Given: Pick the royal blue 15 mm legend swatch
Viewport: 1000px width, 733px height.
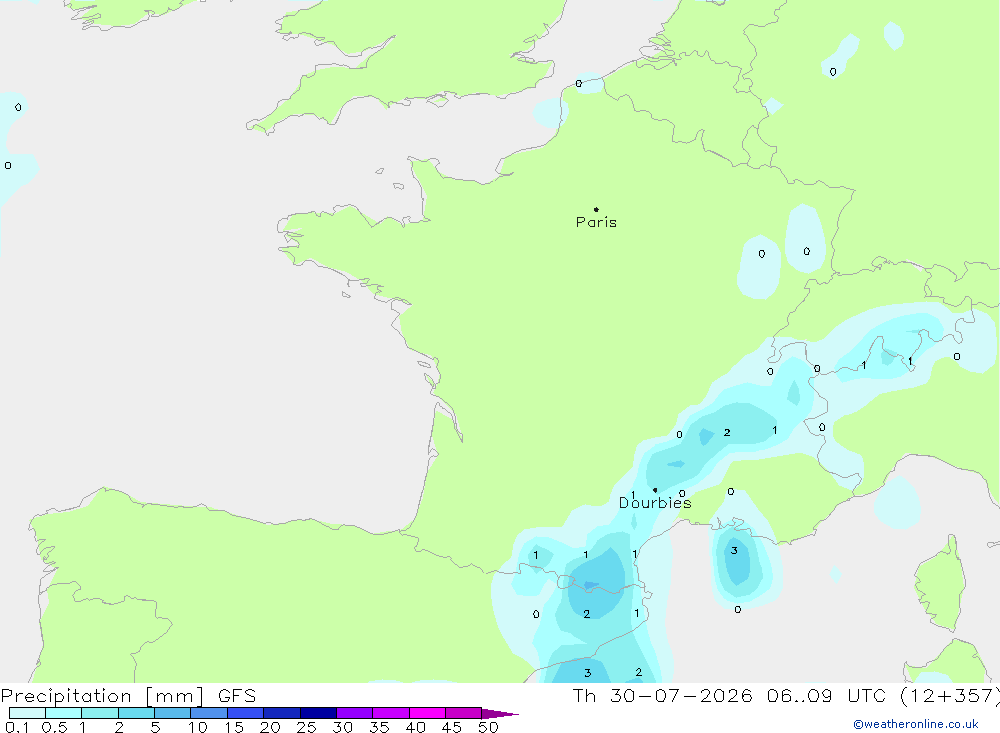Looking at the screenshot, I should click(246, 713).
